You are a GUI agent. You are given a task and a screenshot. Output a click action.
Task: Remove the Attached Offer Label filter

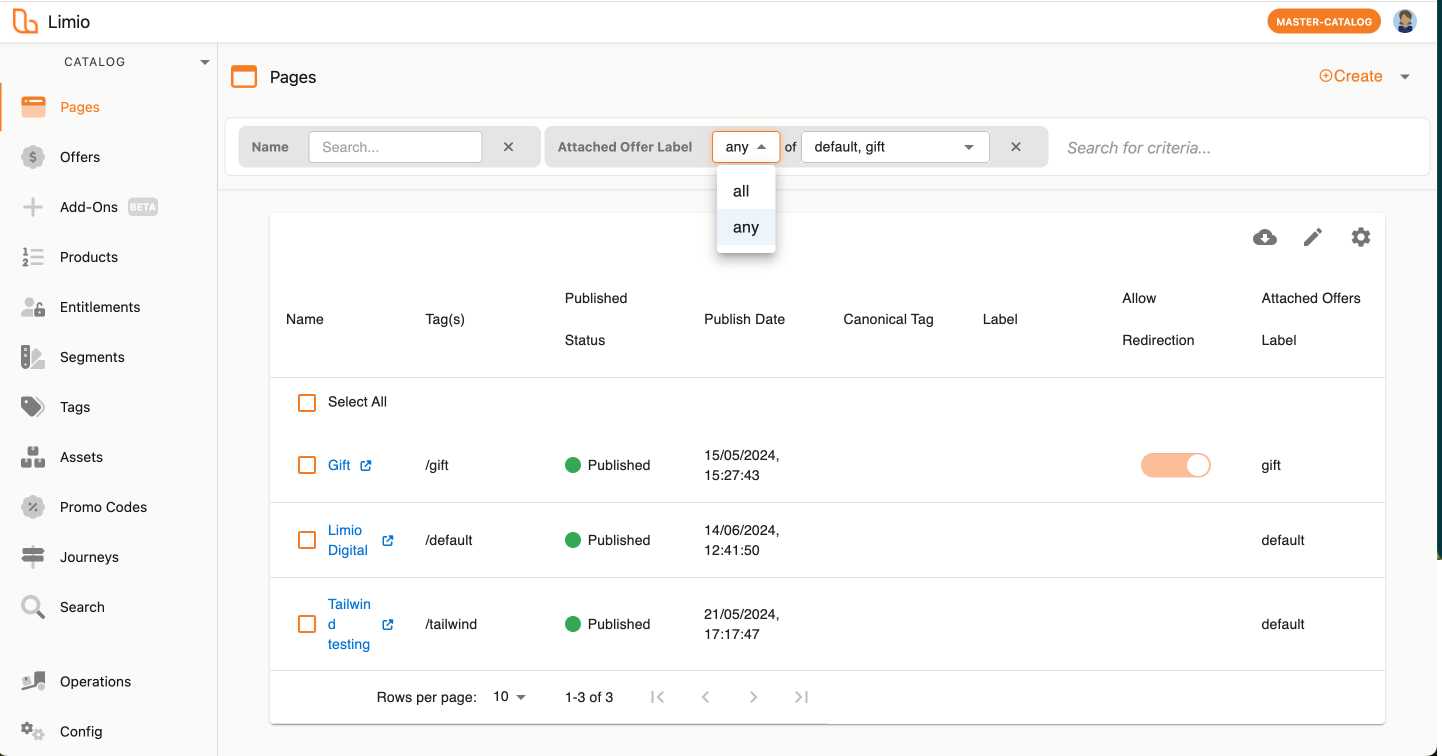tap(1016, 147)
